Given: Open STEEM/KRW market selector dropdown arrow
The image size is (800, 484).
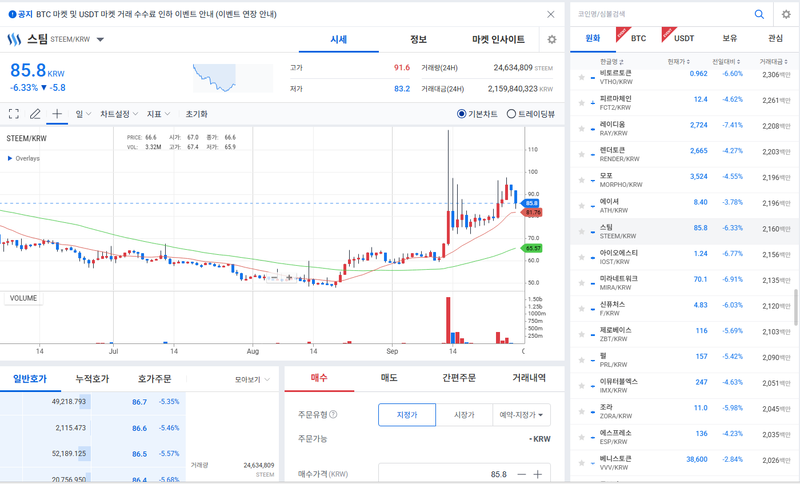Looking at the screenshot, I should (100, 39).
